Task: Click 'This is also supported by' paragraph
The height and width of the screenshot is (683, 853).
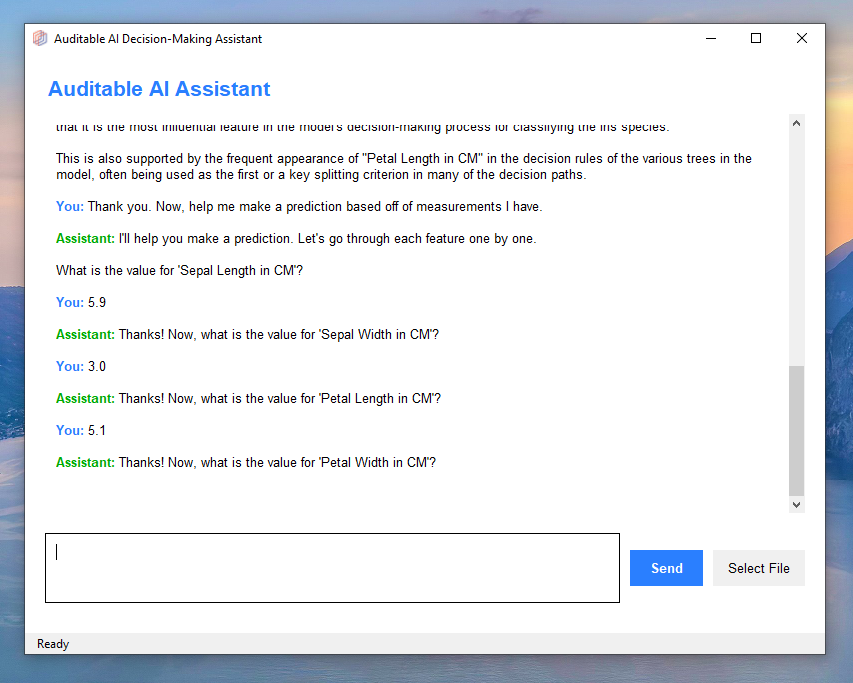Action: [x=404, y=166]
